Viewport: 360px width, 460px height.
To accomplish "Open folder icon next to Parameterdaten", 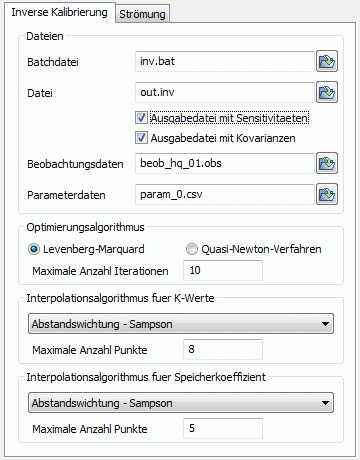I will coord(327,194).
